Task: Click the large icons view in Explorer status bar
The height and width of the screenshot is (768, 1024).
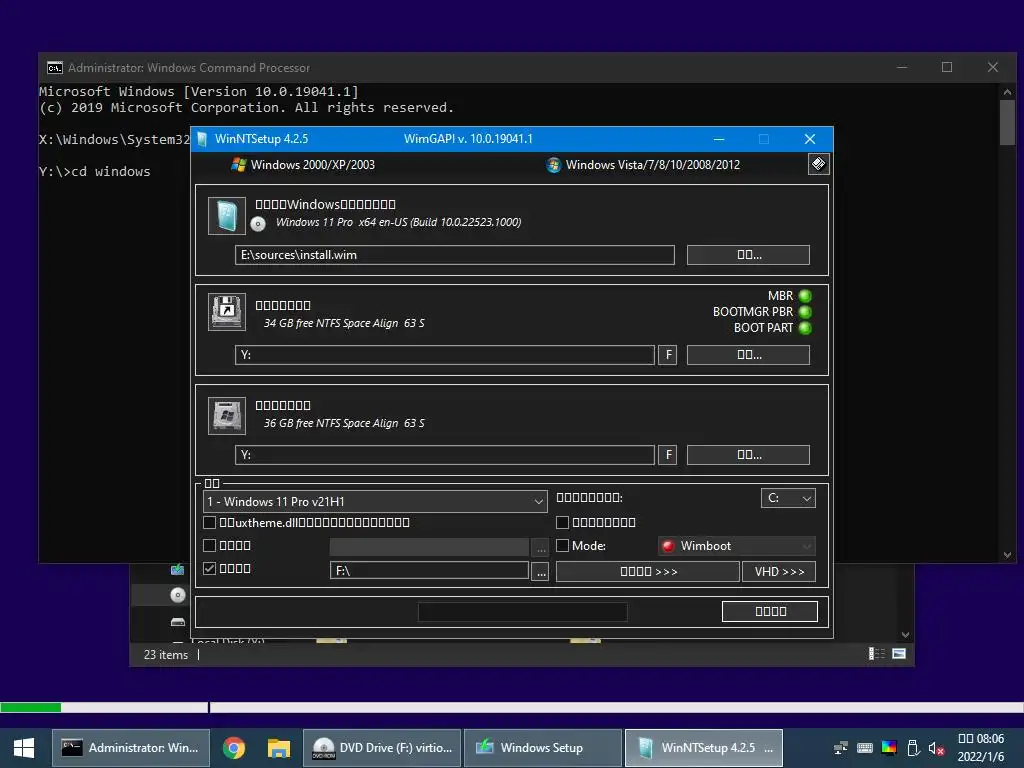Action: coord(899,654)
